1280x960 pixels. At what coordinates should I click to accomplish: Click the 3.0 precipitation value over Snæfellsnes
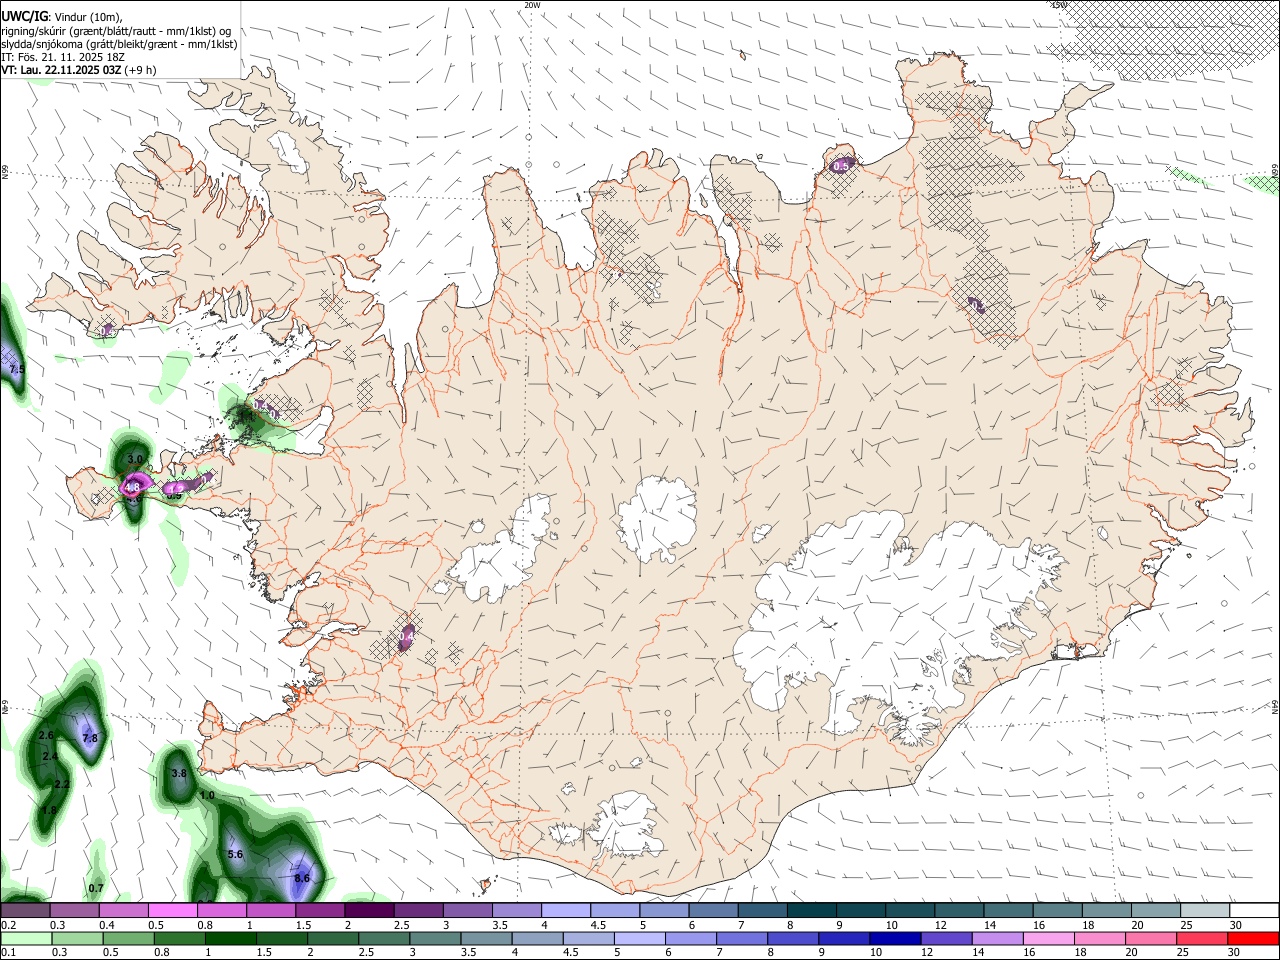tap(136, 459)
